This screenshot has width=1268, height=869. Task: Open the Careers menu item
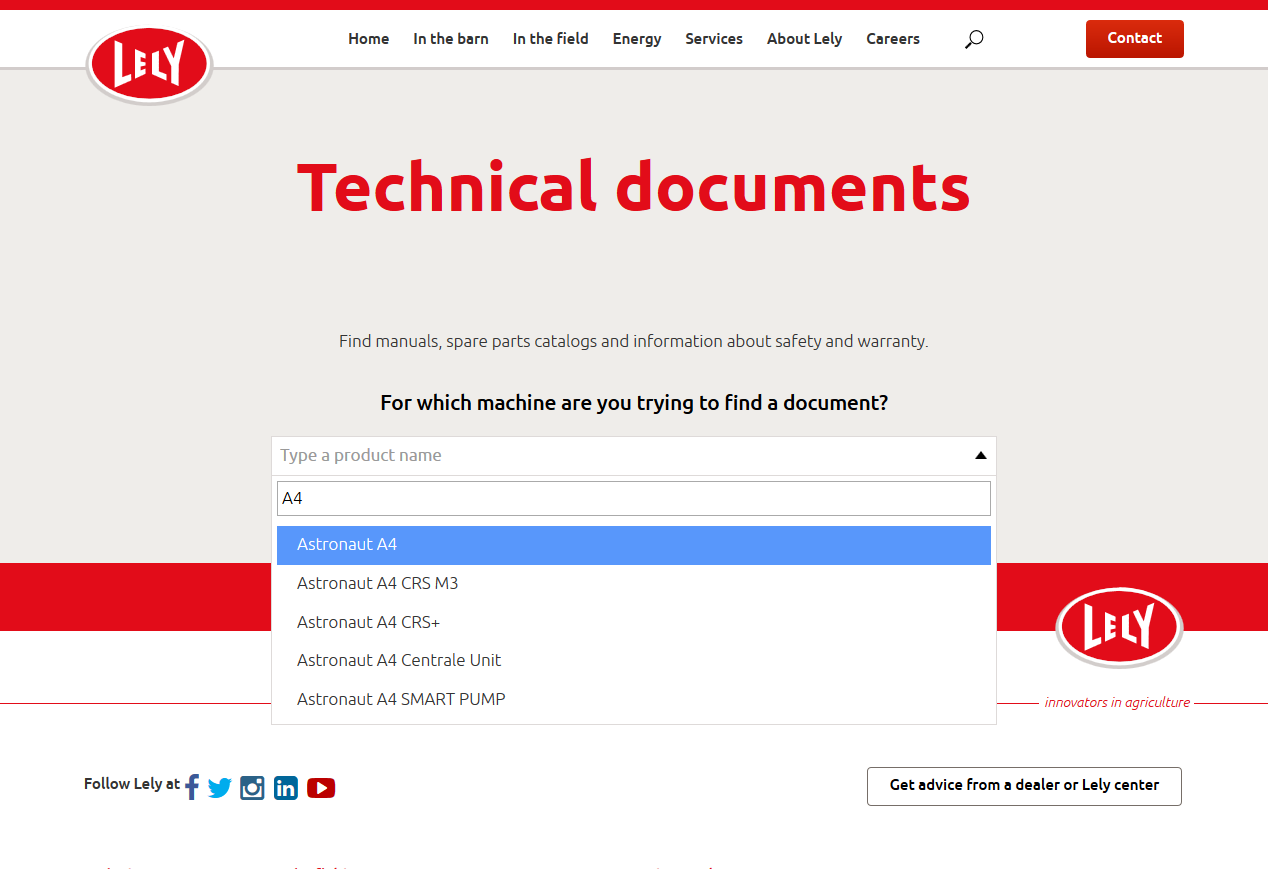[893, 39]
